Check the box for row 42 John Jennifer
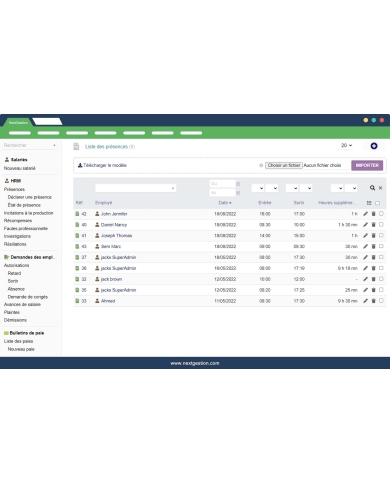 coord(381,214)
